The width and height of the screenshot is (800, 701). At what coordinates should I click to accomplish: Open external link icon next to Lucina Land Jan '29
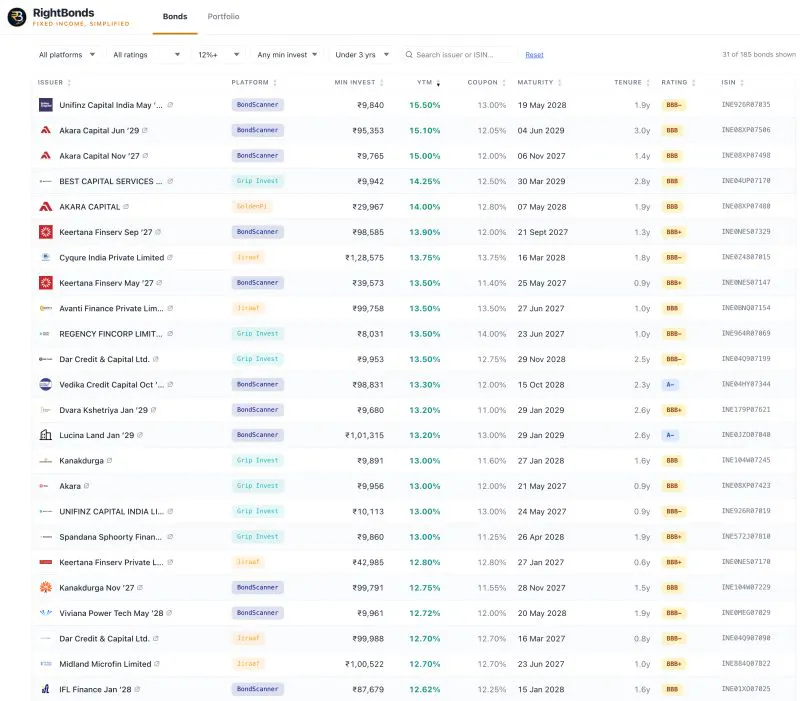[x=140, y=435]
